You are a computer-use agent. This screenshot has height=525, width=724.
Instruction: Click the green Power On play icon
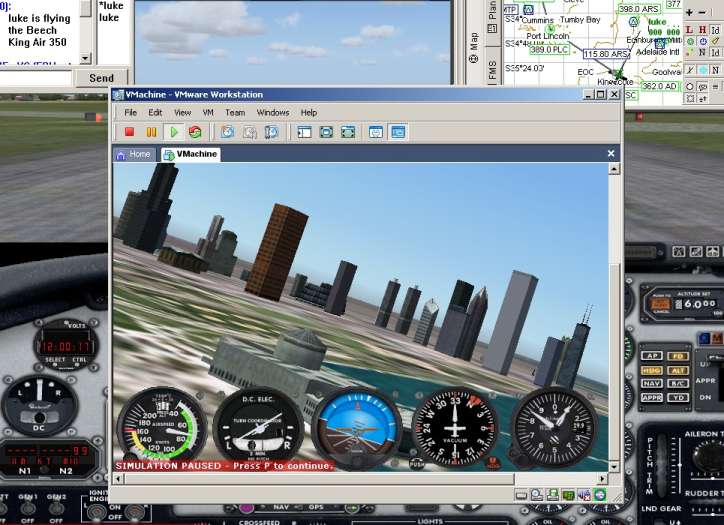point(174,132)
